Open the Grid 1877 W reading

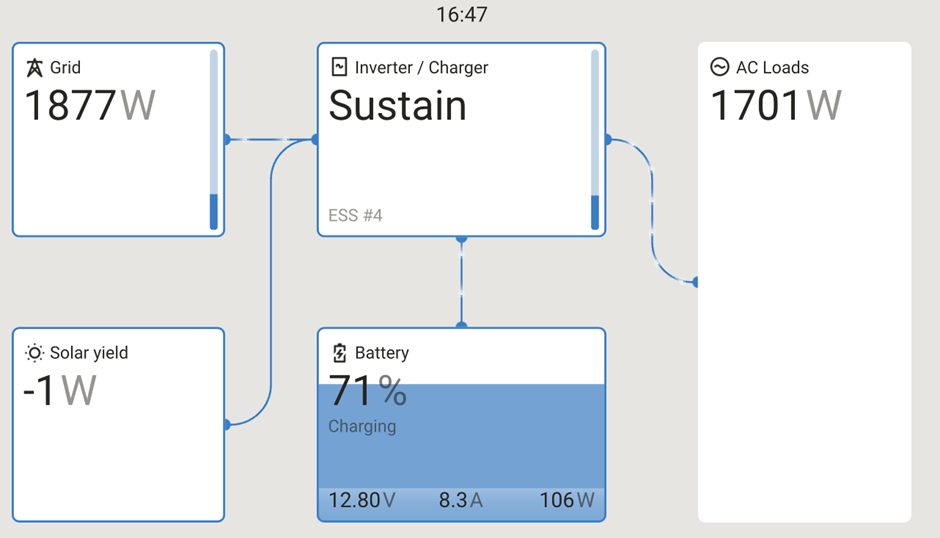click(89, 105)
